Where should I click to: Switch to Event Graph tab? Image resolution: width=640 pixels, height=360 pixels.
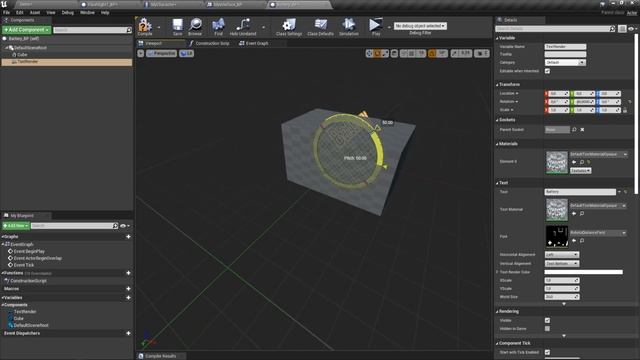pyautogui.click(x=254, y=43)
